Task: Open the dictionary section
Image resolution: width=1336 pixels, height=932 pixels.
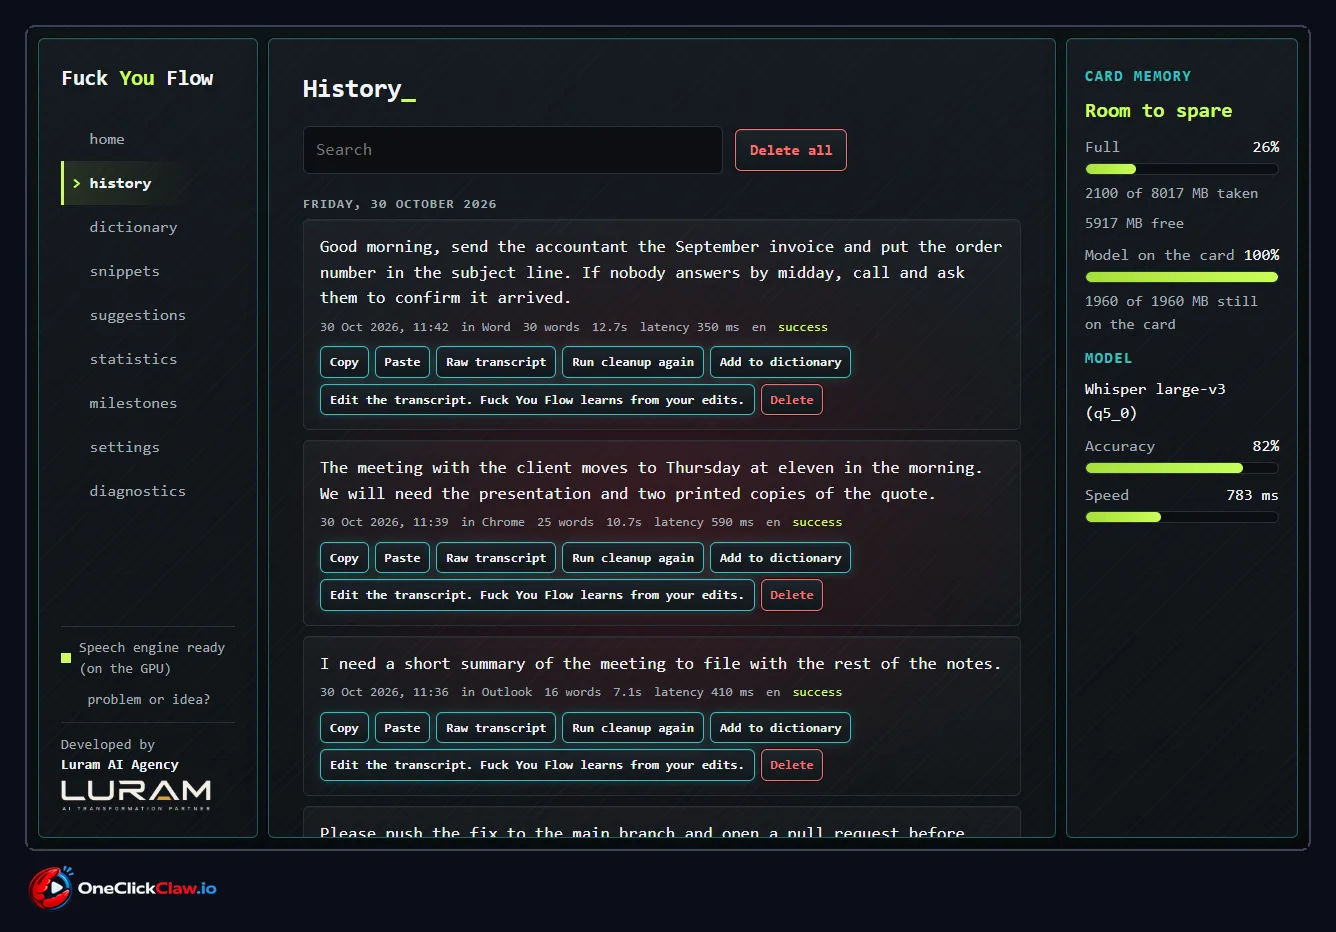Action: pos(133,227)
